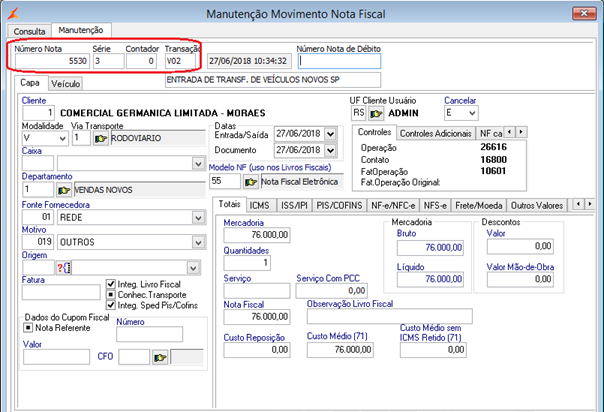Click the Série input field
This screenshot has width=604, height=412.
[109, 61]
